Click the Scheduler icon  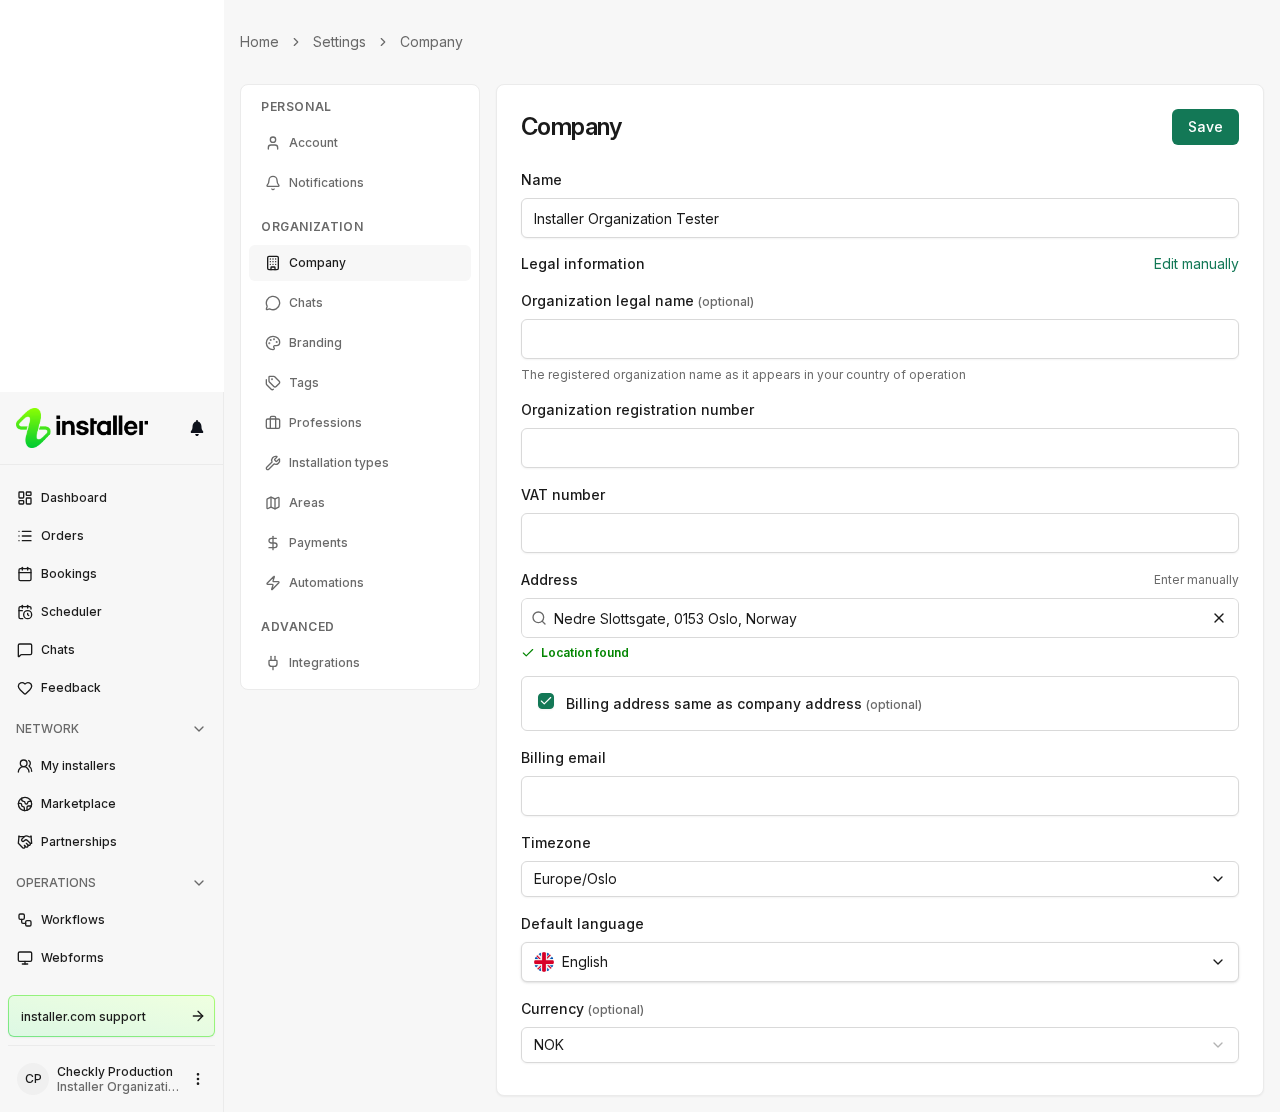tap(25, 612)
